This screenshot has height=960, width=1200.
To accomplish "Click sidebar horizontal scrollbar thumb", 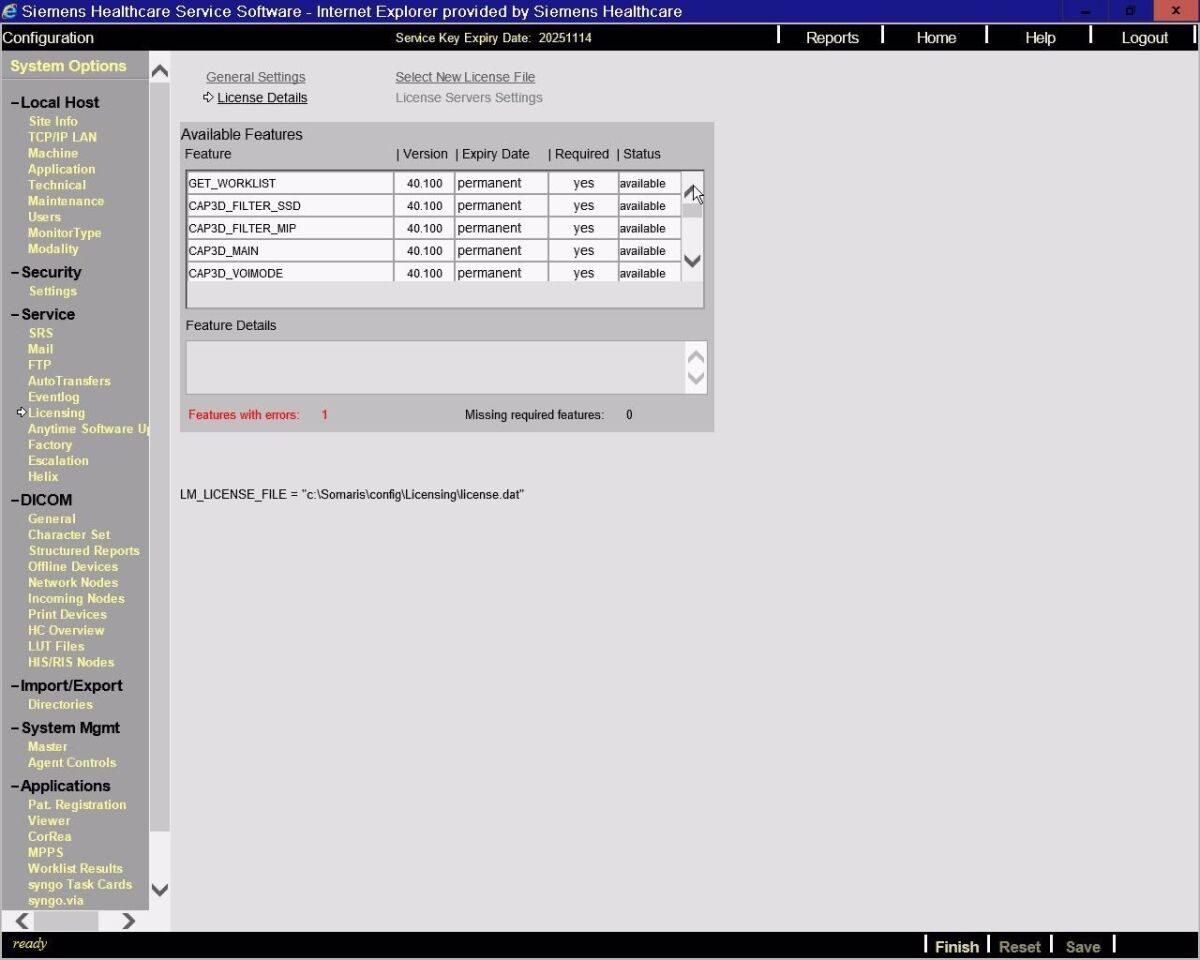I will coord(68,921).
